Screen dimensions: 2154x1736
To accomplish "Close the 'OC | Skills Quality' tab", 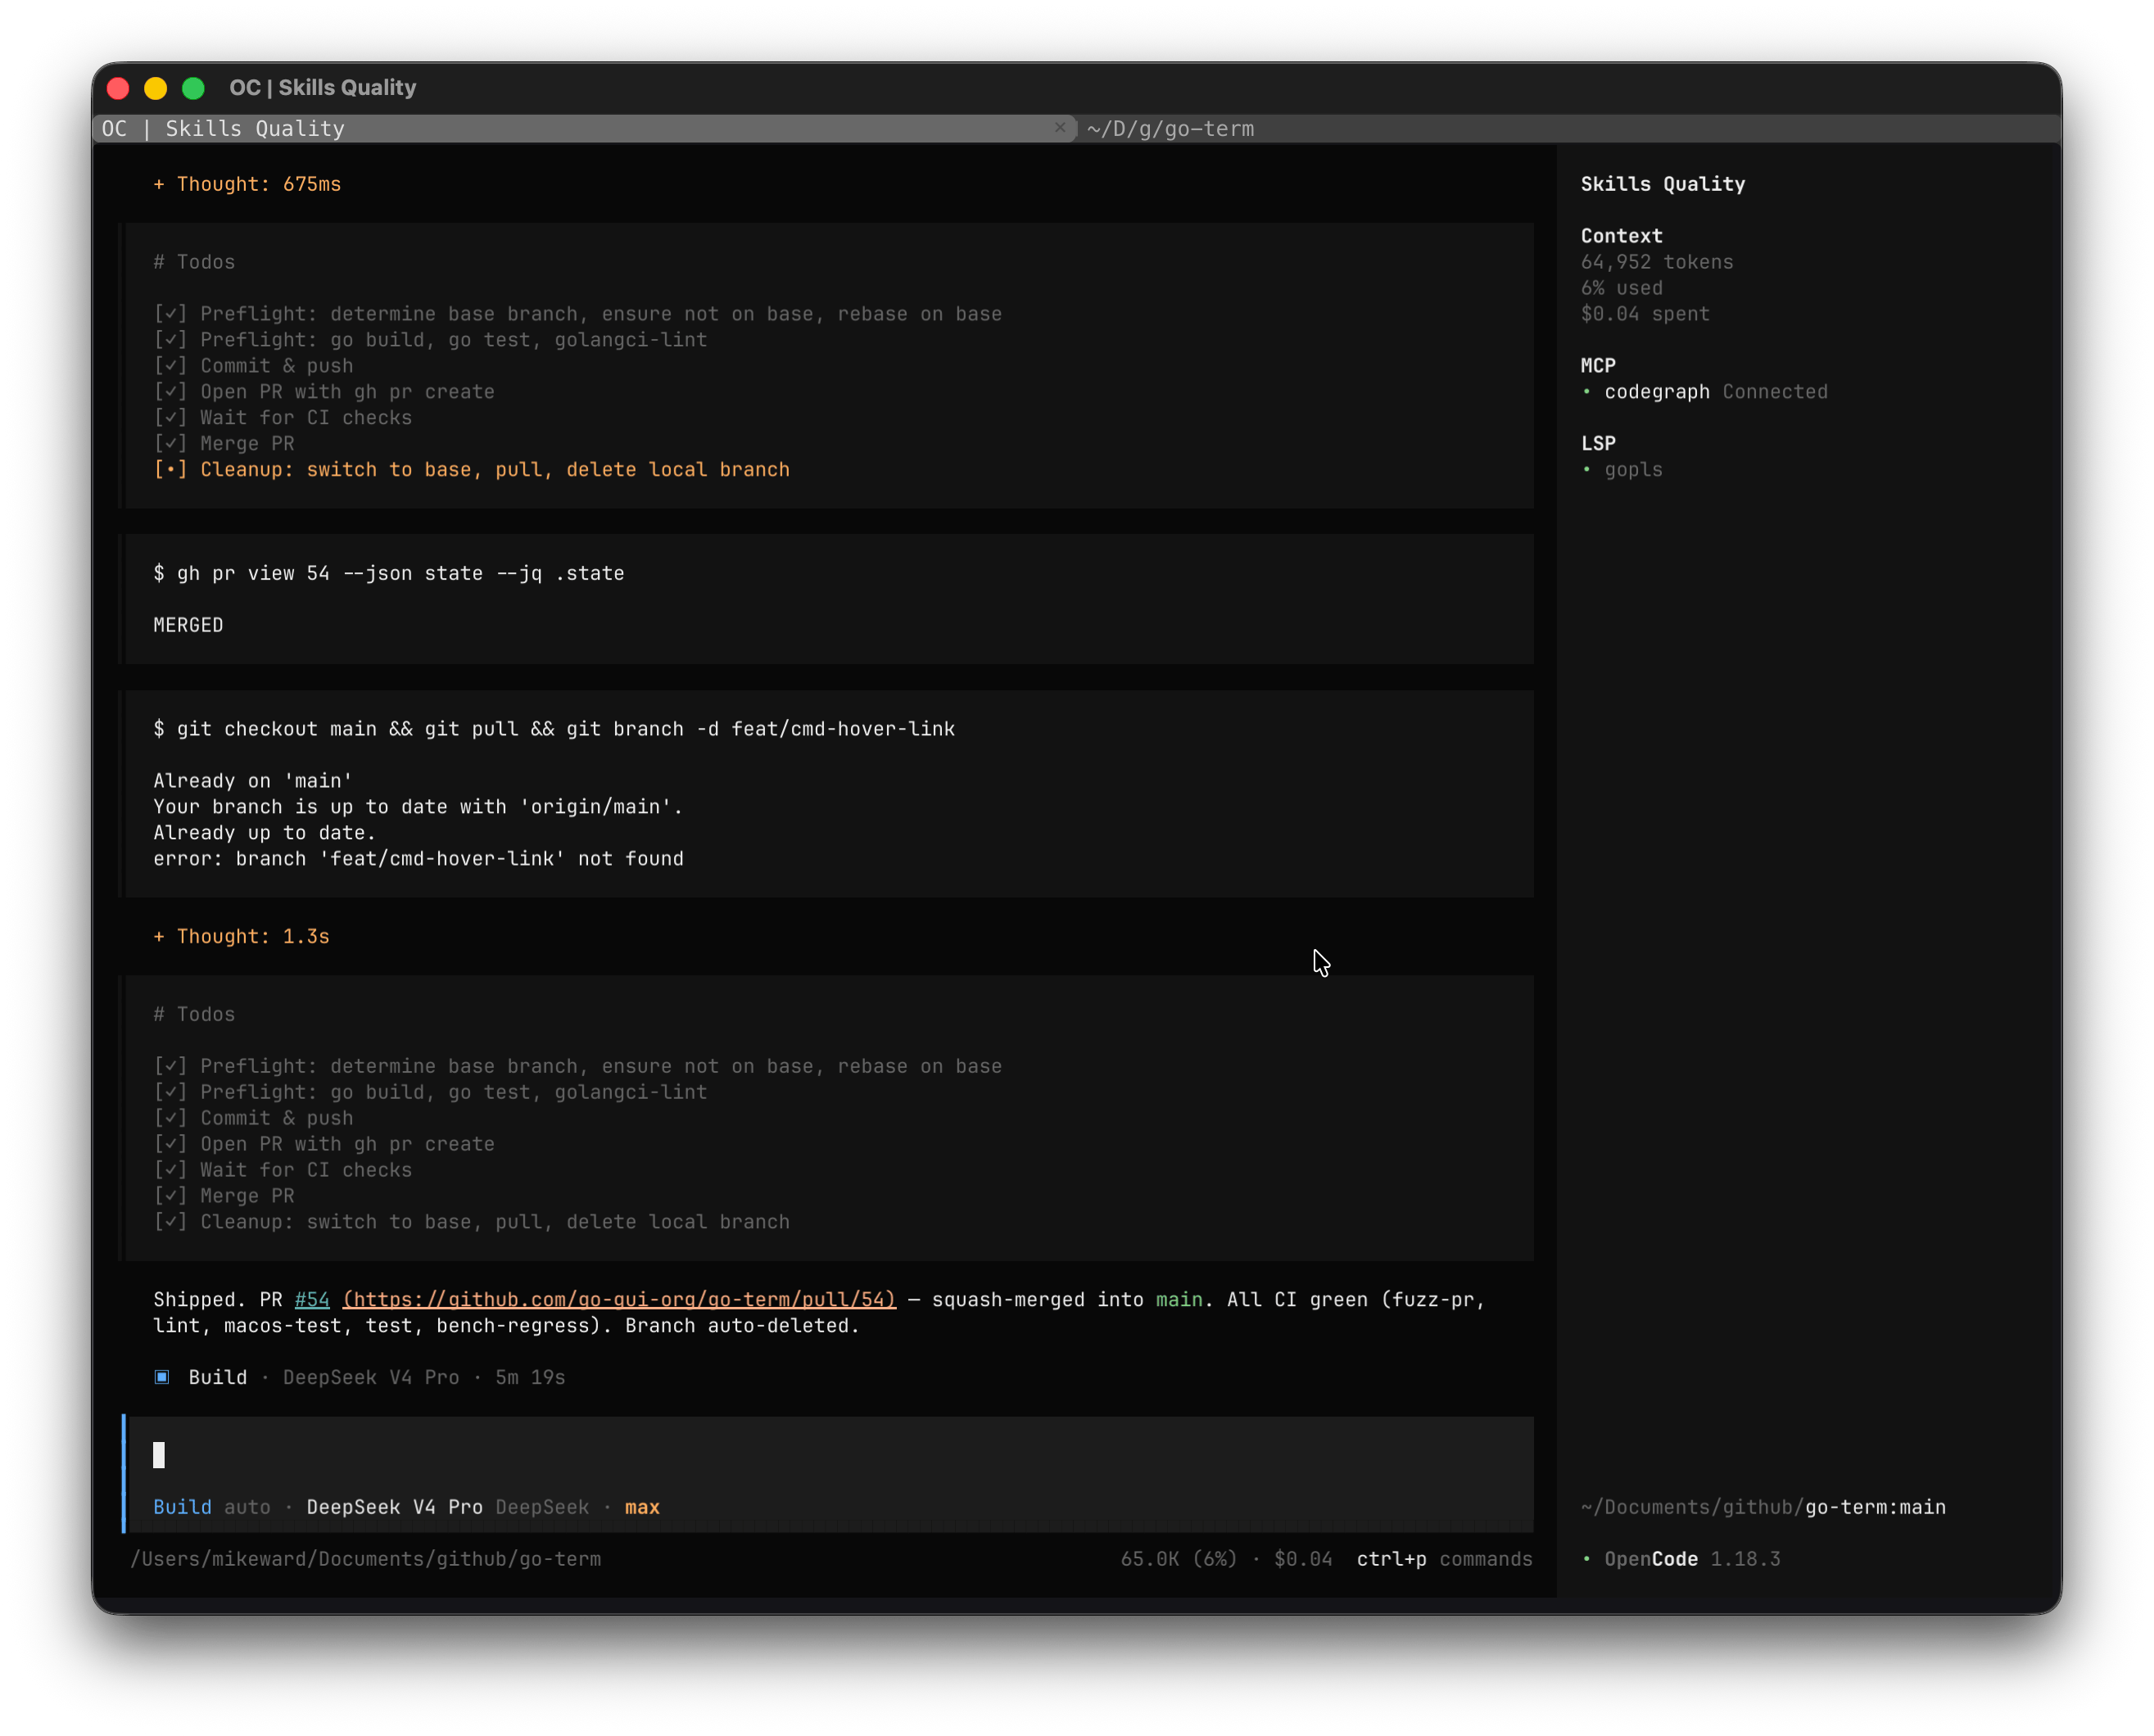I will coord(1059,128).
